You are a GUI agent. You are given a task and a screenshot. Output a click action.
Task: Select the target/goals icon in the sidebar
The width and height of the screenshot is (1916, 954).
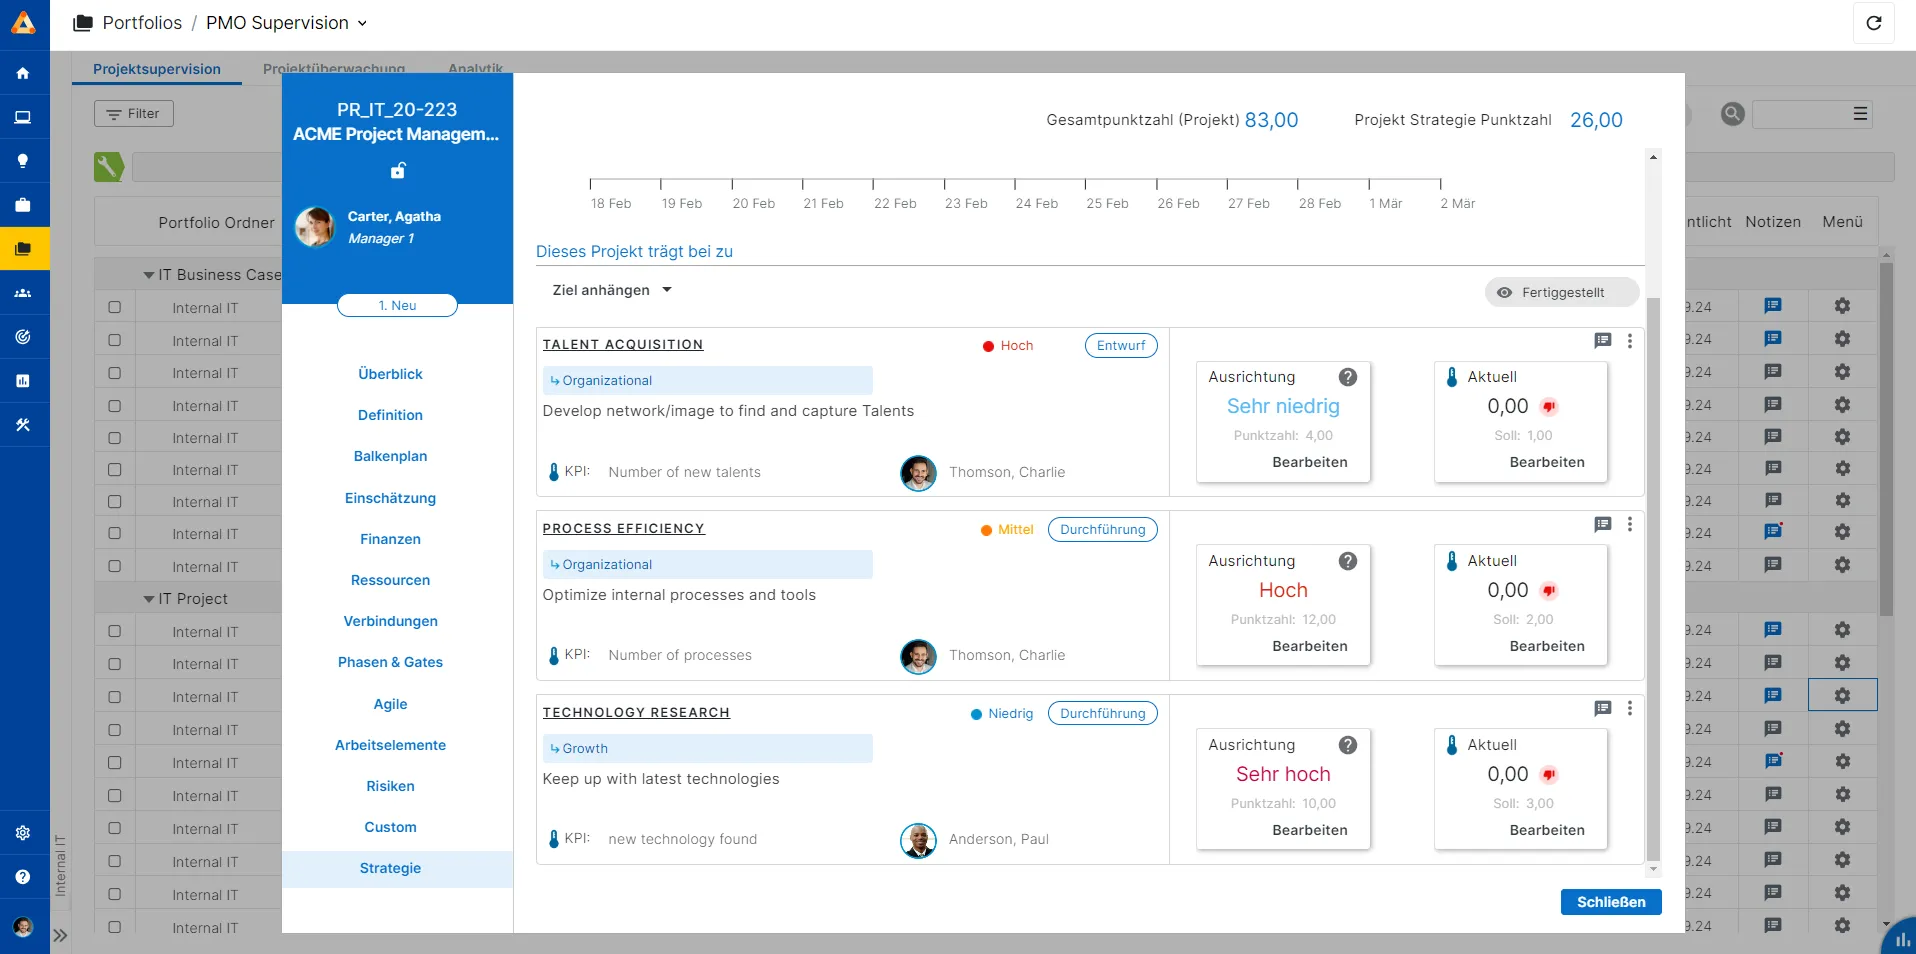tap(23, 337)
